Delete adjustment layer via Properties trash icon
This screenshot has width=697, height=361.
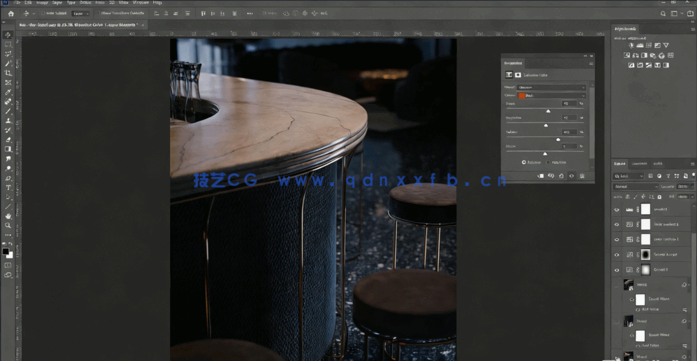coord(582,176)
